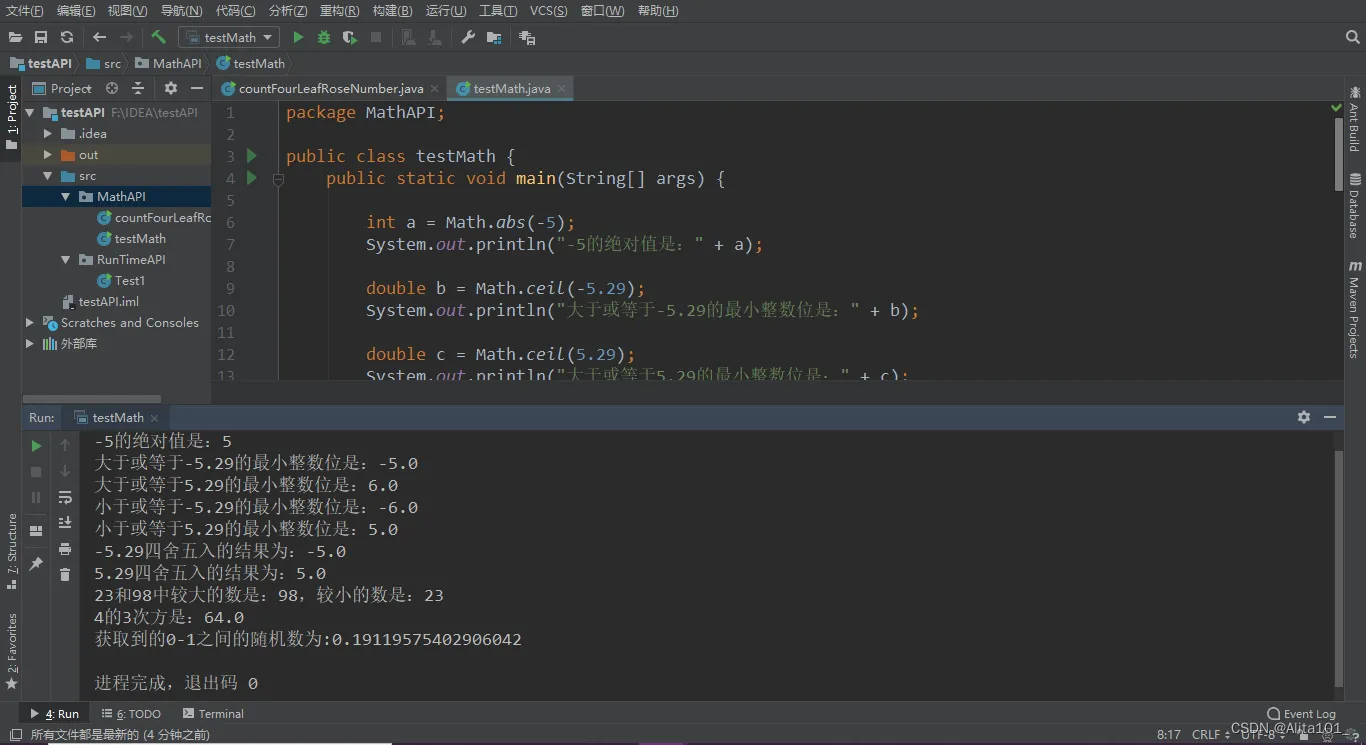Image resolution: width=1366 pixels, height=745 pixels.
Task: Run testMath with green toolbar play button
Action: click(298, 37)
